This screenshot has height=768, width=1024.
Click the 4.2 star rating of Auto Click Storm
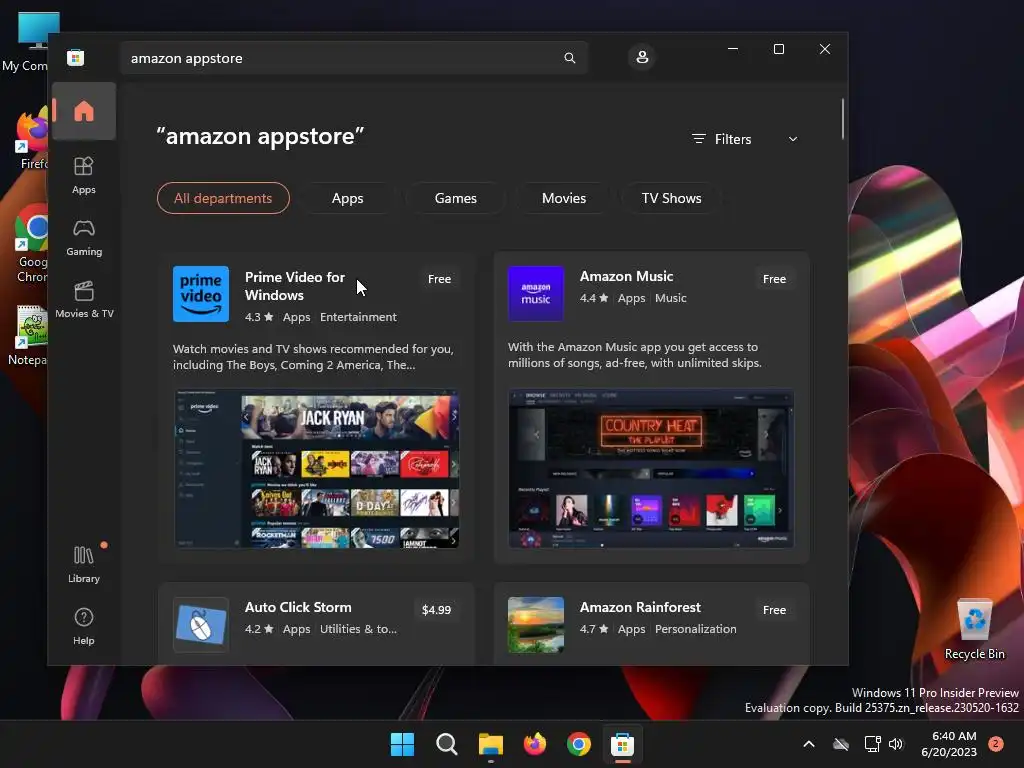coord(259,629)
